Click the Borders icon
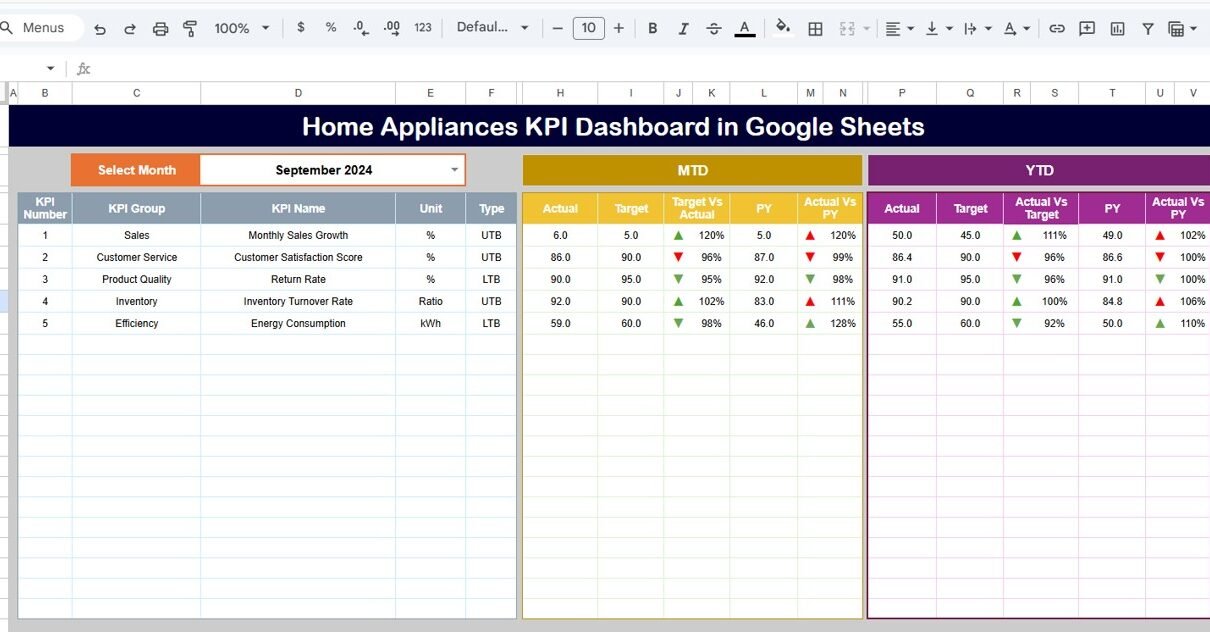The image size is (1210, 632). (x=815, y=29)
